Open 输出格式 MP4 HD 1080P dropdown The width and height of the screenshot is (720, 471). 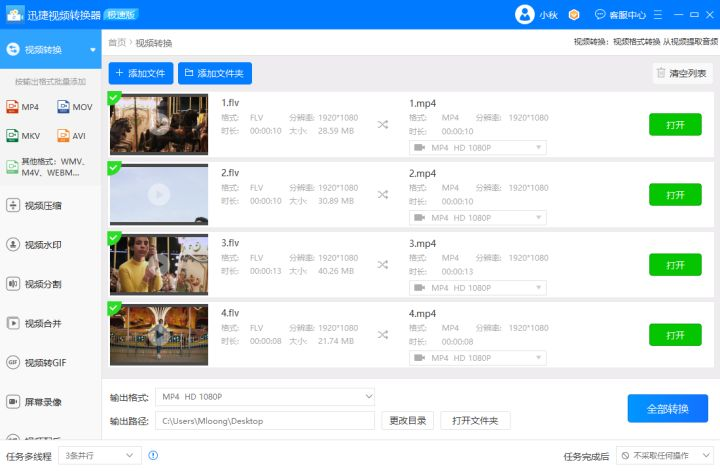[265, 397]
